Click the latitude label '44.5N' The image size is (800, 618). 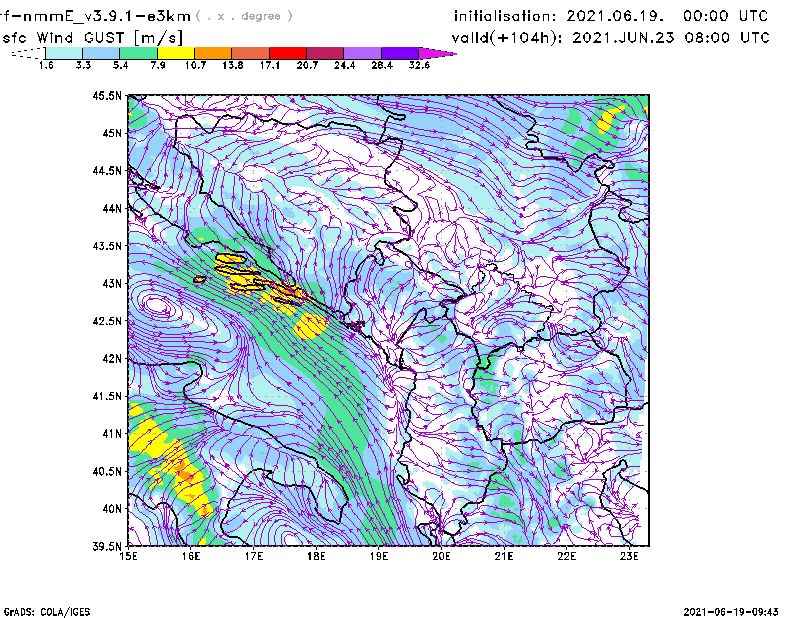(107, 170)
